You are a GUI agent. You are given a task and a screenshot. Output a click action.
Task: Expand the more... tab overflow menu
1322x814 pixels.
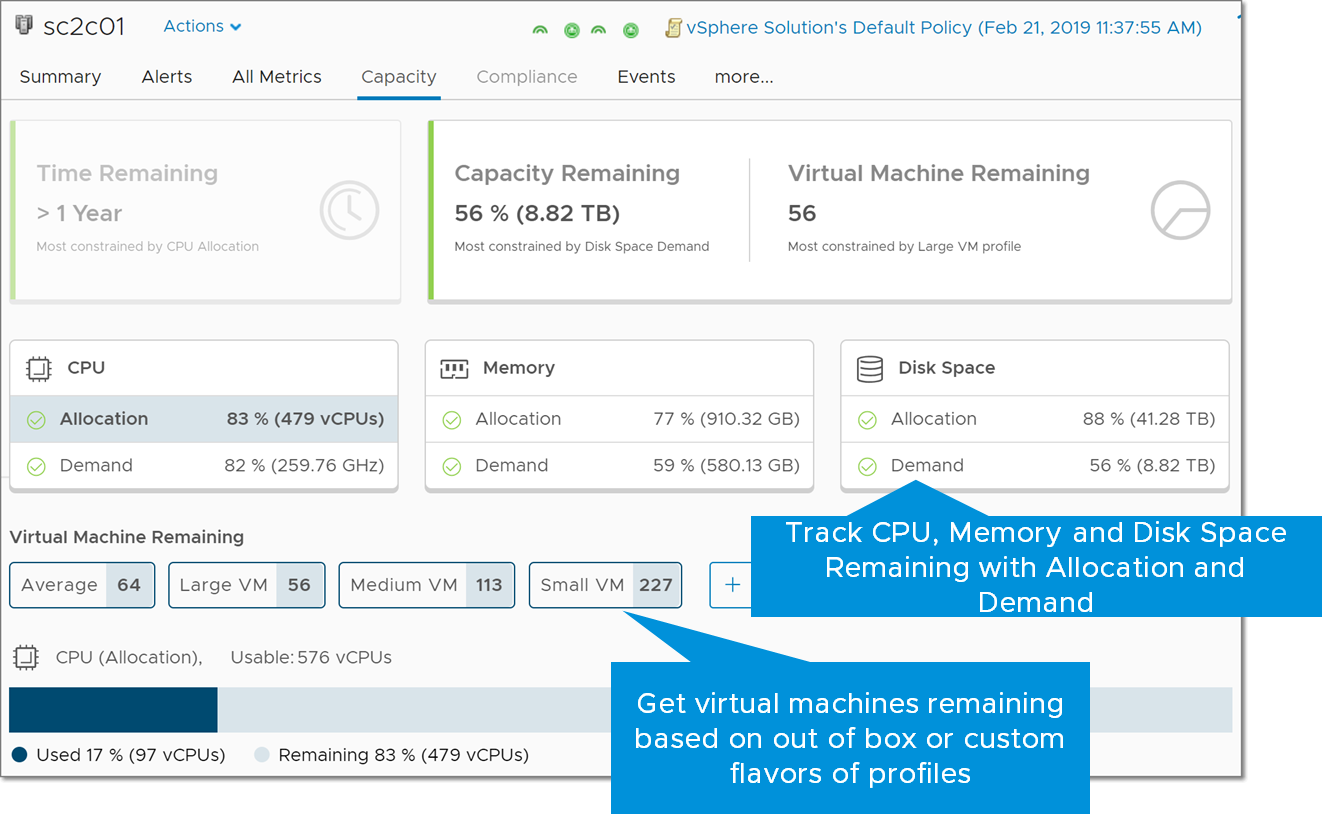(744, 77)
